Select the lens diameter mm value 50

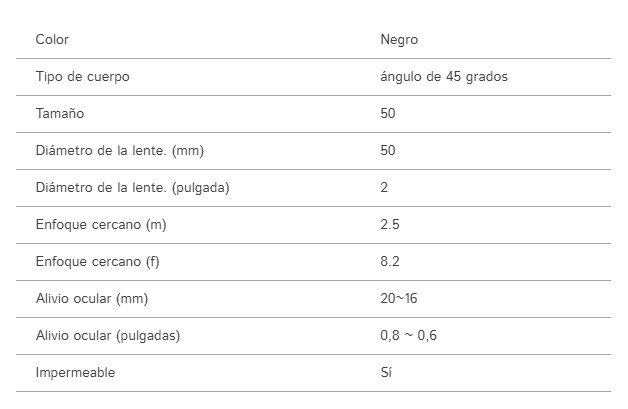(388, 150)
